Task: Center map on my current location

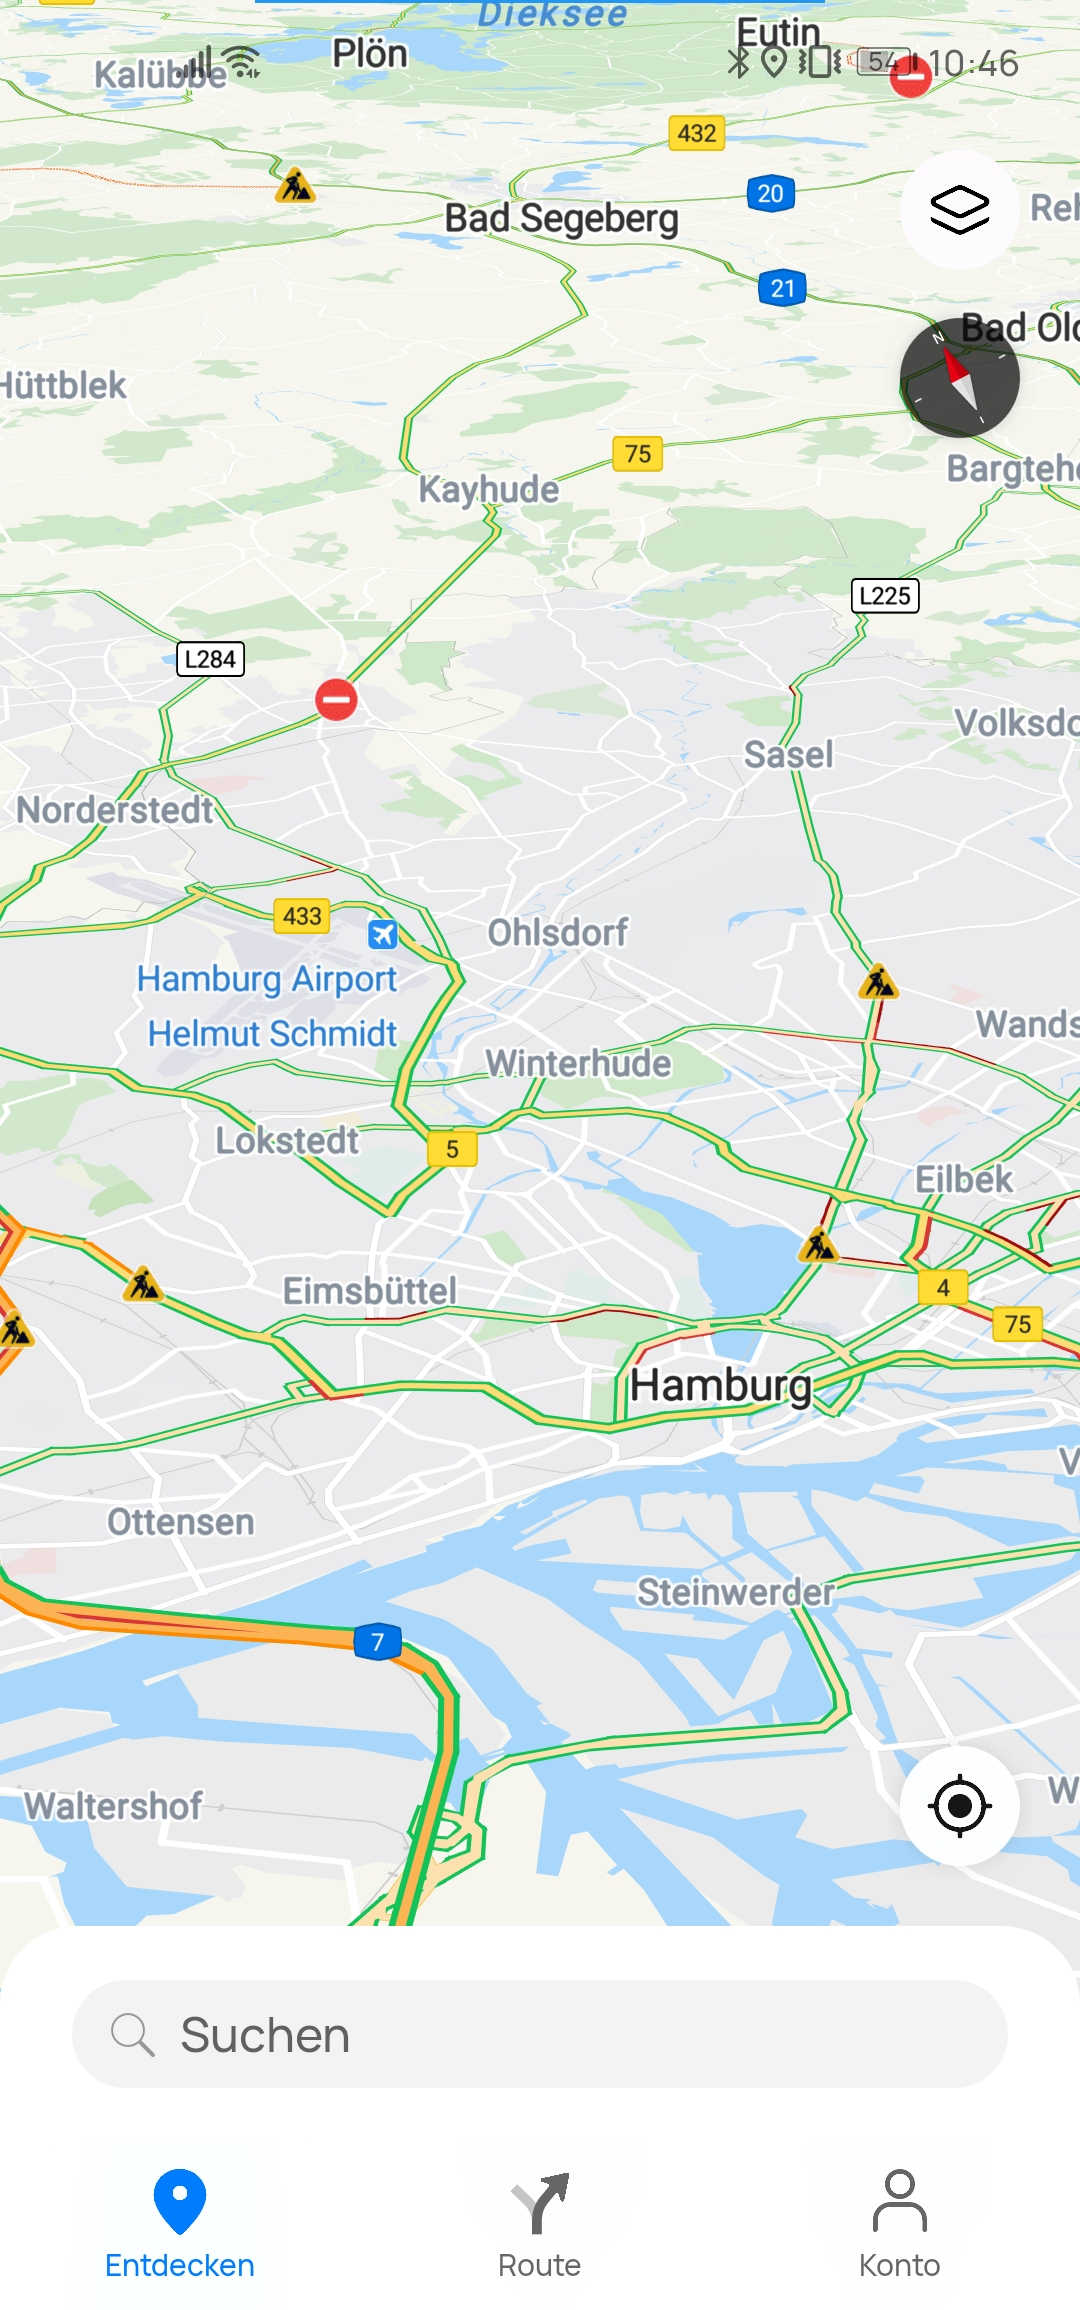Action: 959,1806
